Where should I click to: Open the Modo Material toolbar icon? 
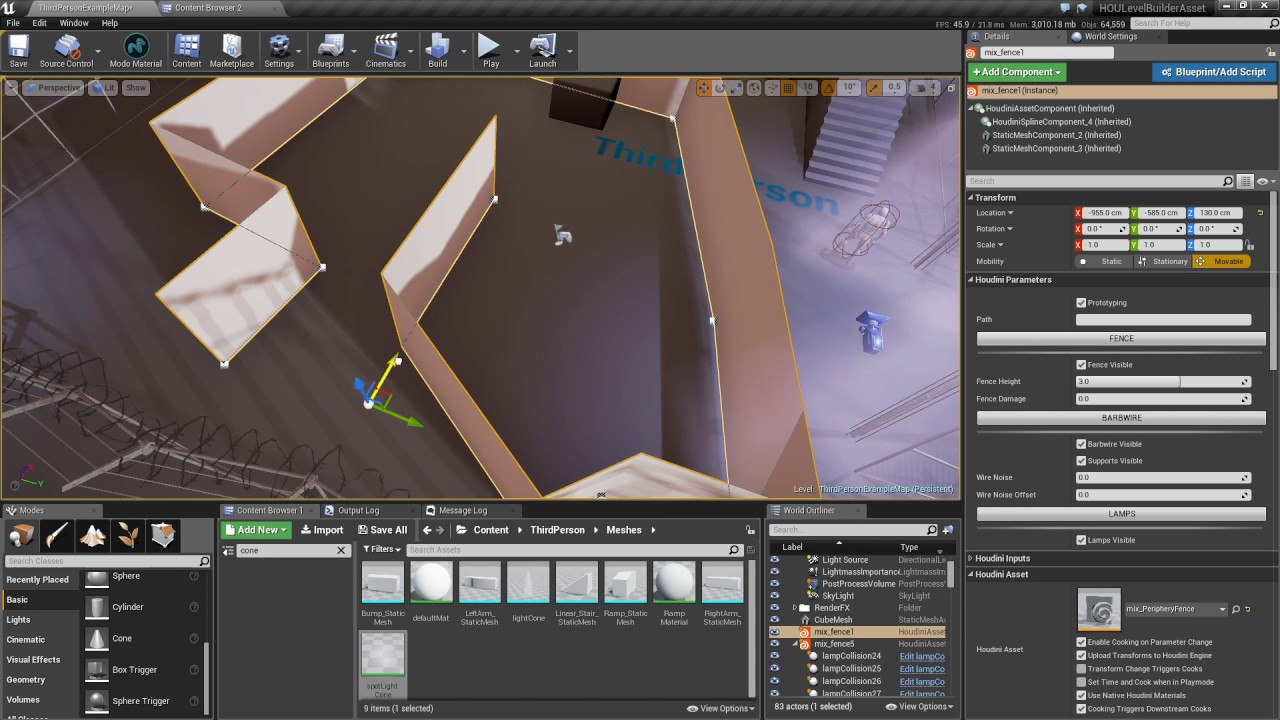(135, 50)
